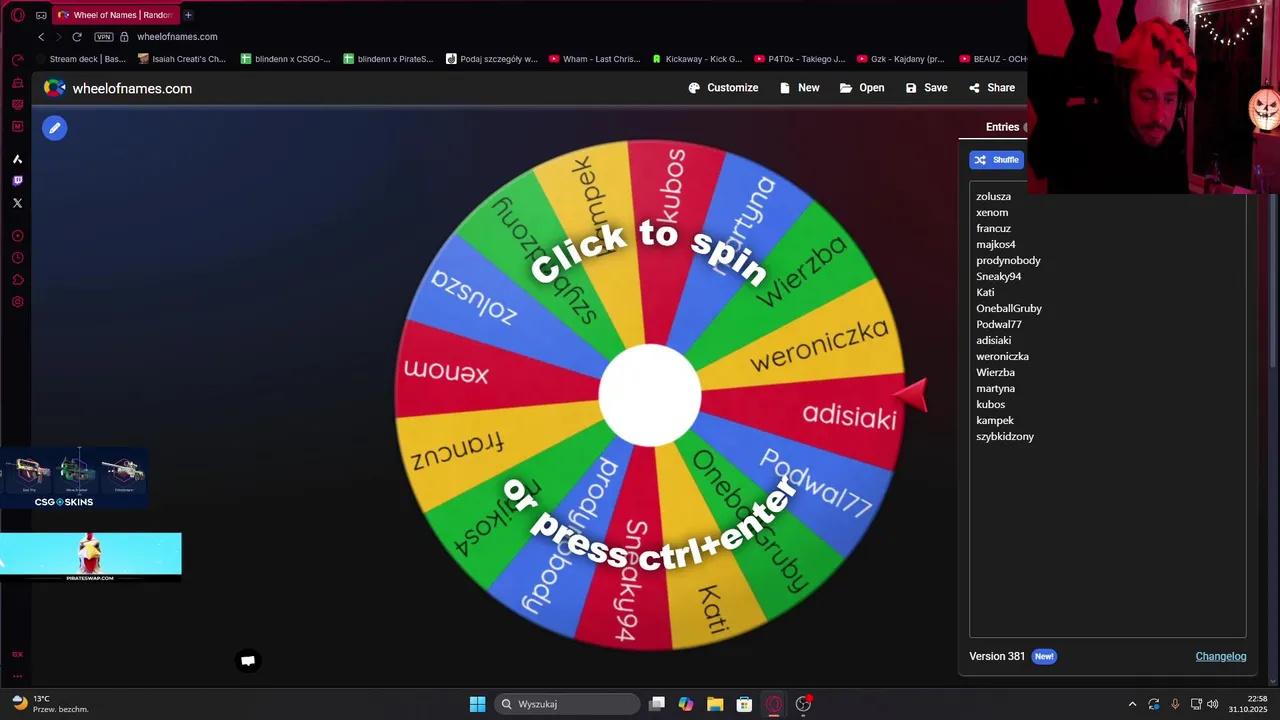Open Gzk - Kajdany bookmark

pyautogui.click(x=902, y=59)
